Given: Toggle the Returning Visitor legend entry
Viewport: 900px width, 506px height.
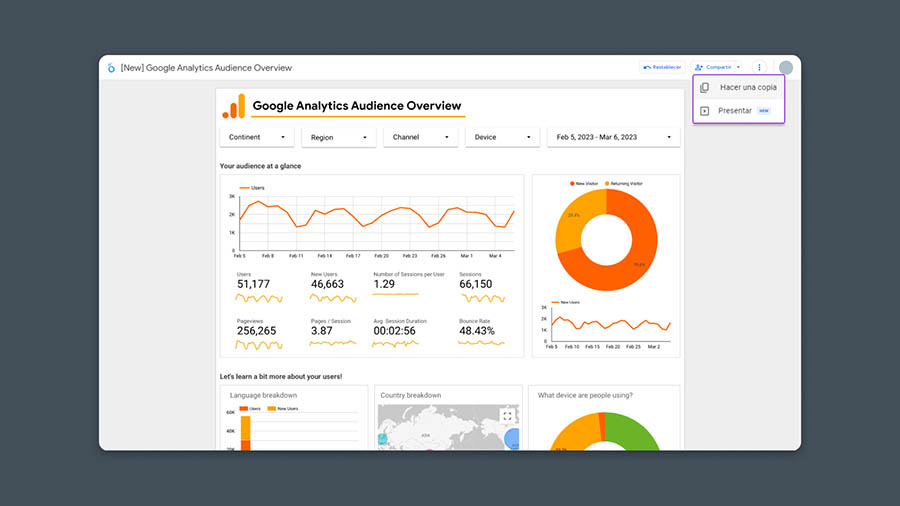Looking at the screenshot, I should pos(624,184).
